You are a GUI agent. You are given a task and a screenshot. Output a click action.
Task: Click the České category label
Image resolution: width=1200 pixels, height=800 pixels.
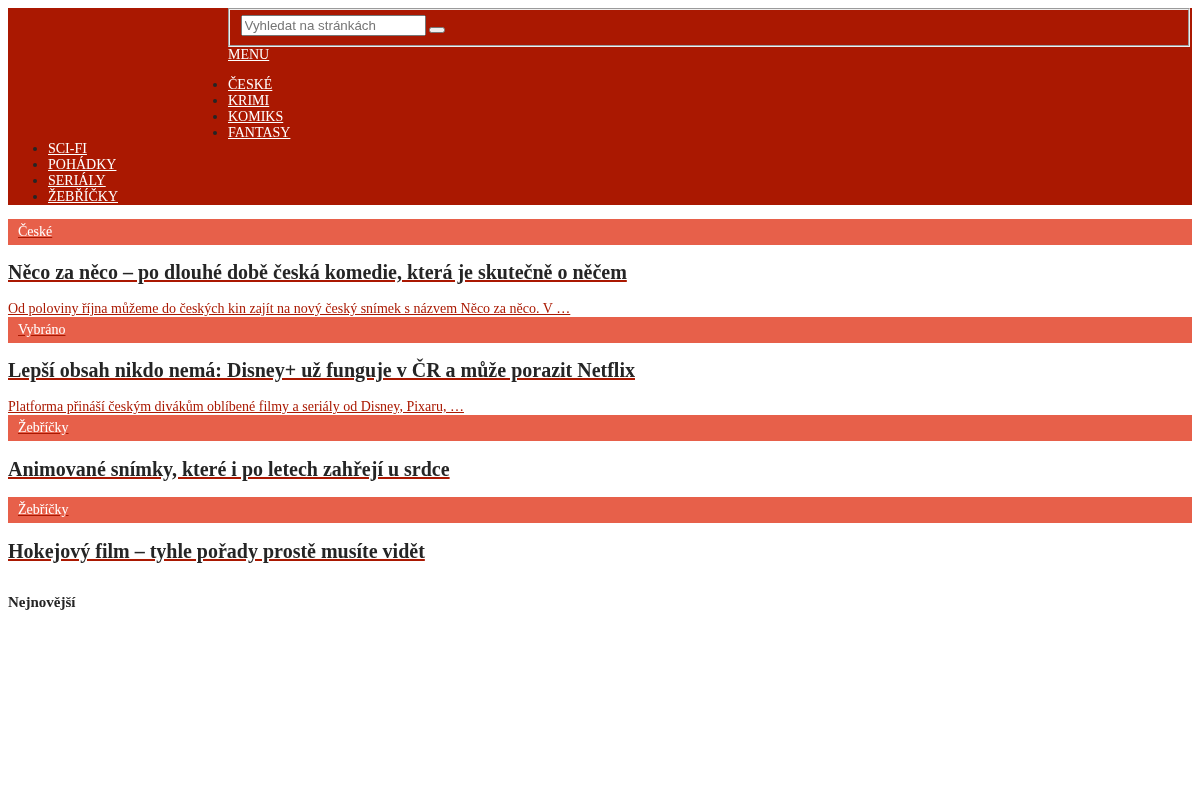35,232
